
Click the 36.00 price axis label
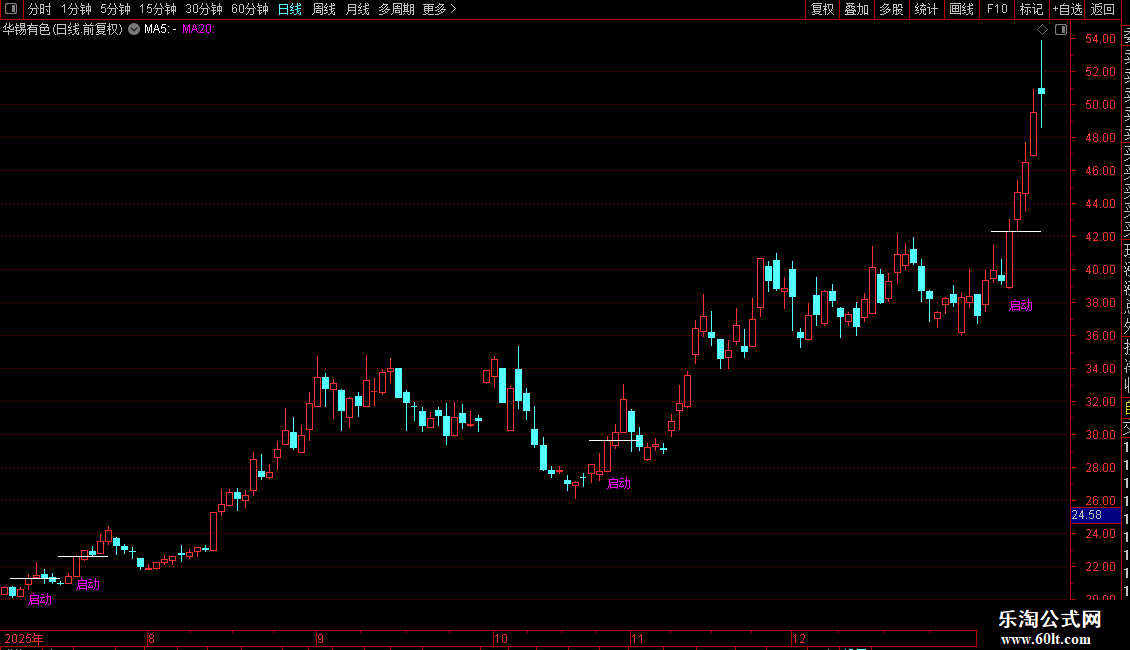click(x=1100, y=336)
